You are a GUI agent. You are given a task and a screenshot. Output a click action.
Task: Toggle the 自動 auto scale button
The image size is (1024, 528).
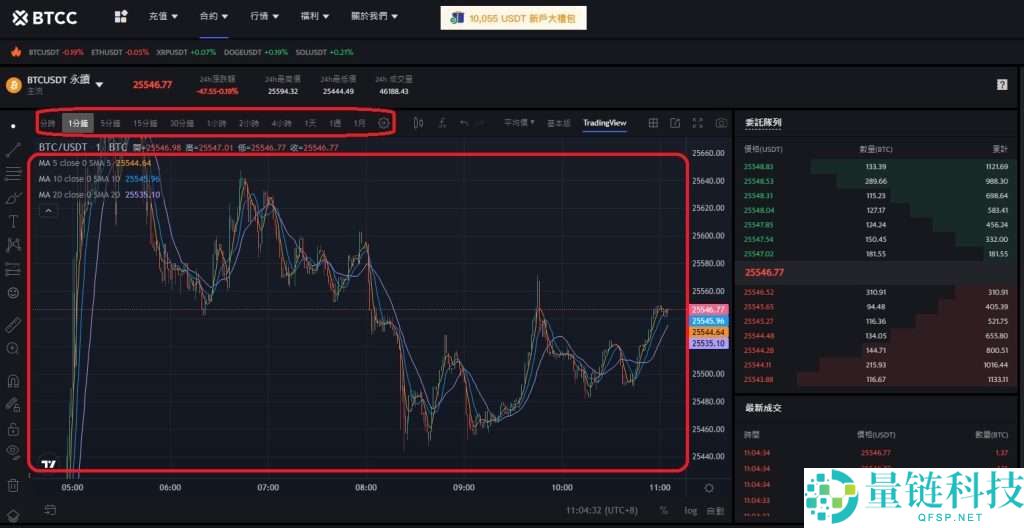(x=715, y=510)
